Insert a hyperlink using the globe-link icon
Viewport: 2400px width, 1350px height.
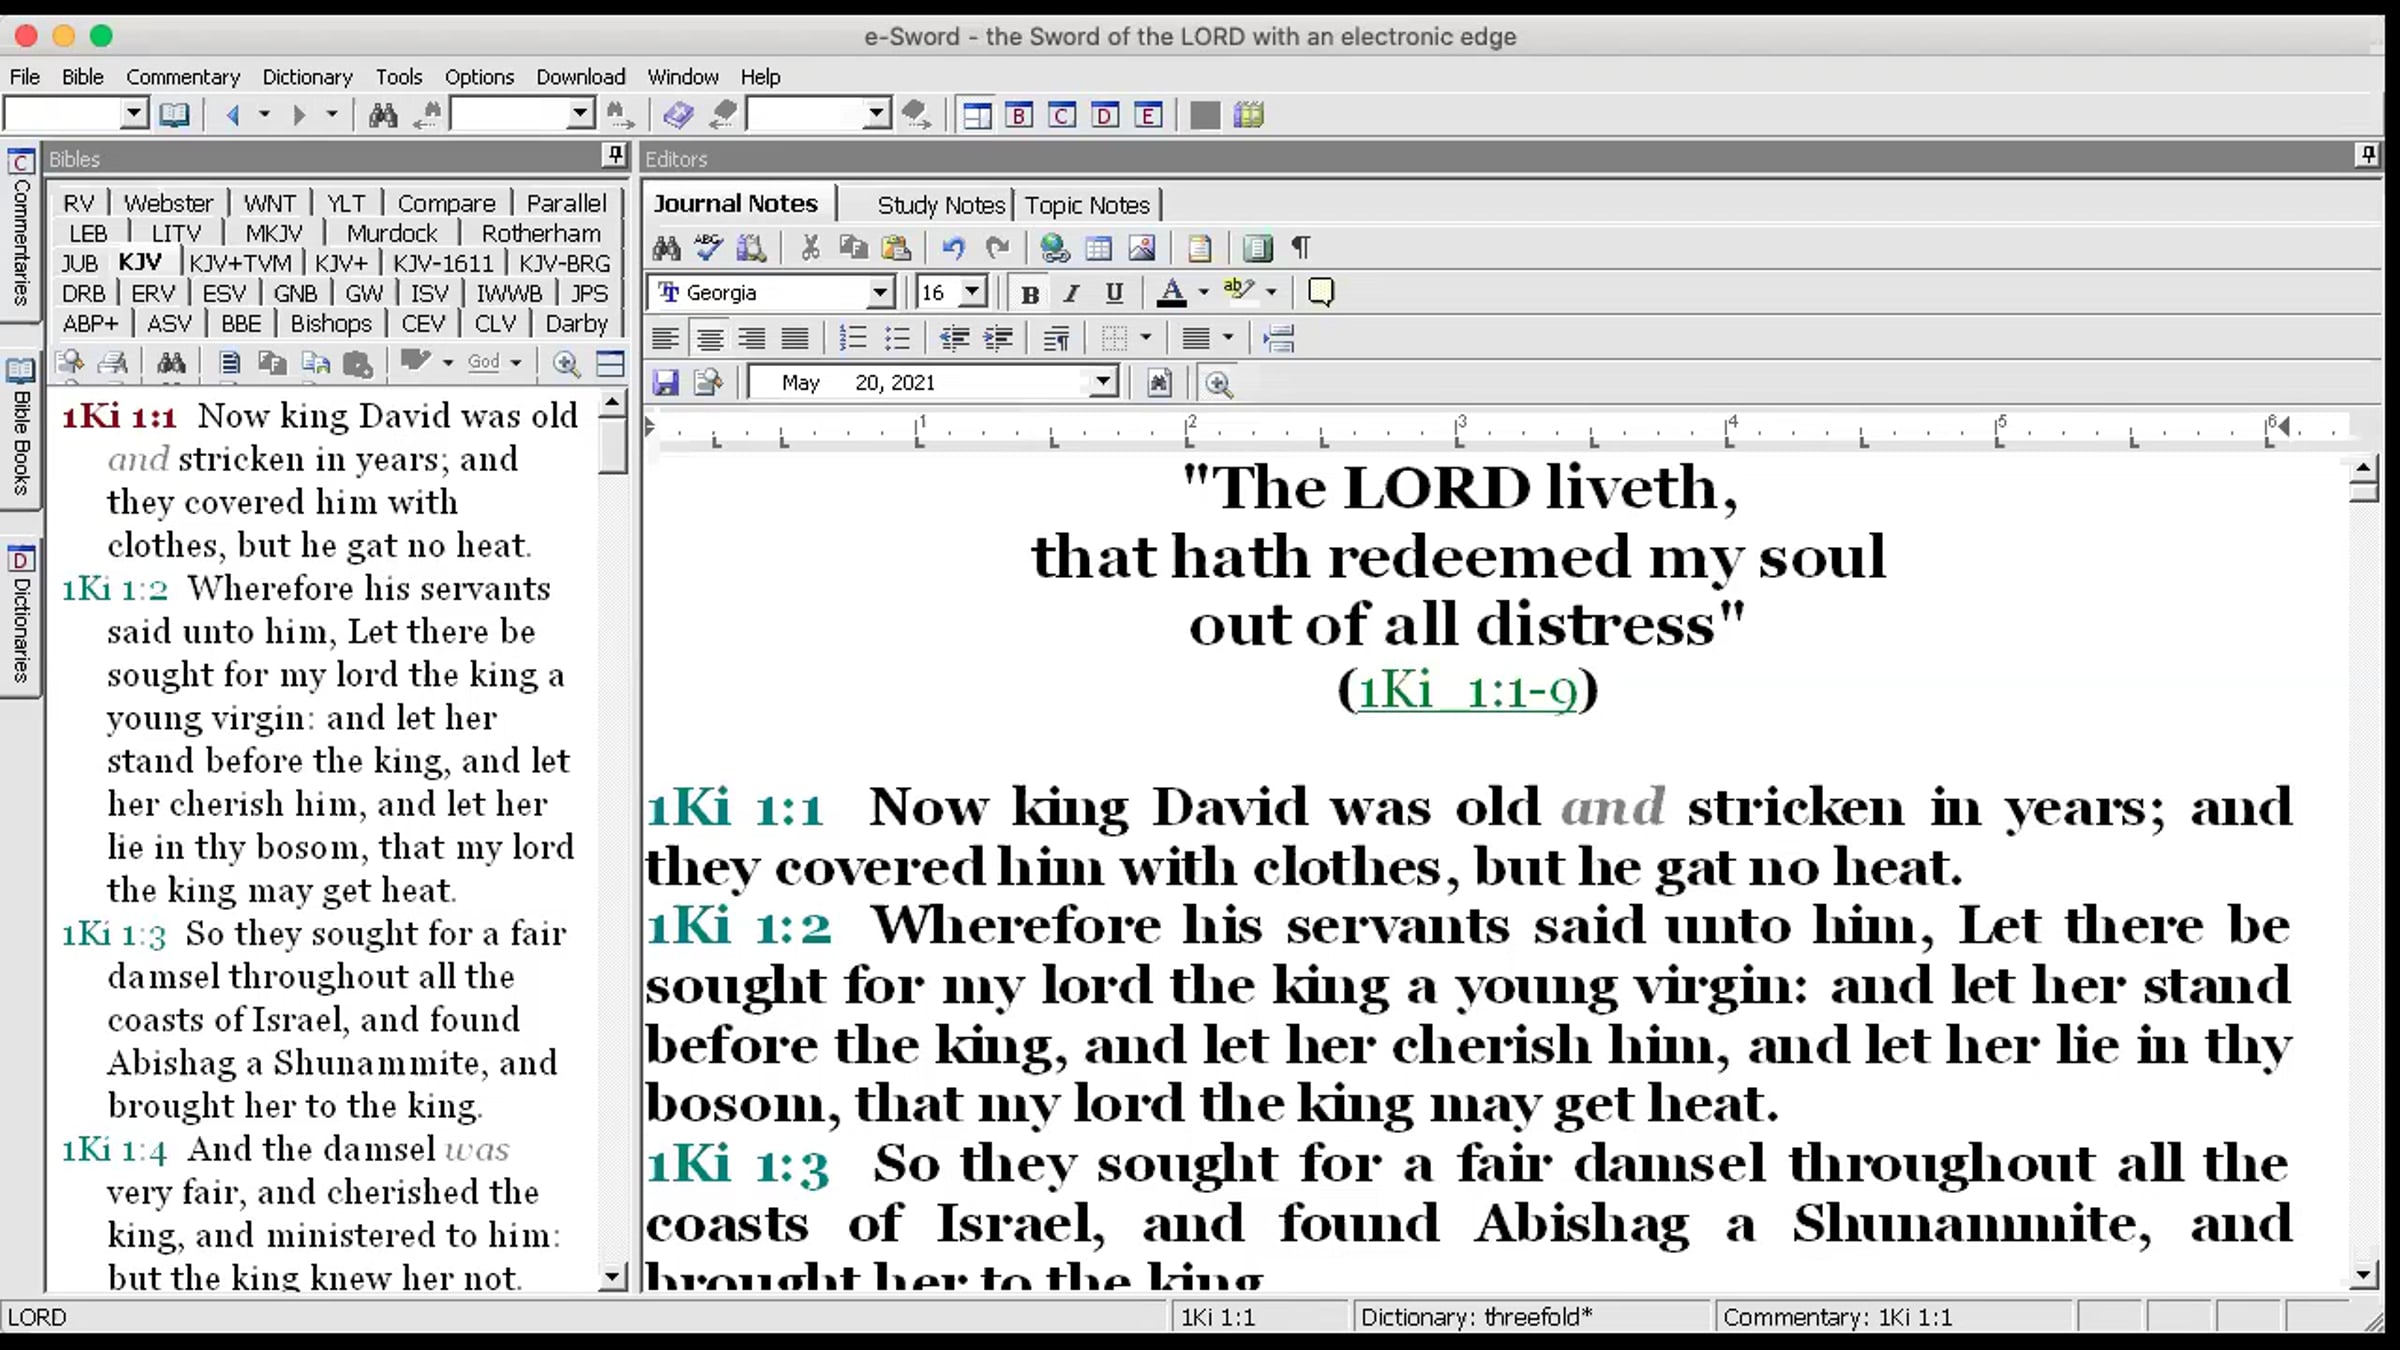click(x=1054, y=247)
